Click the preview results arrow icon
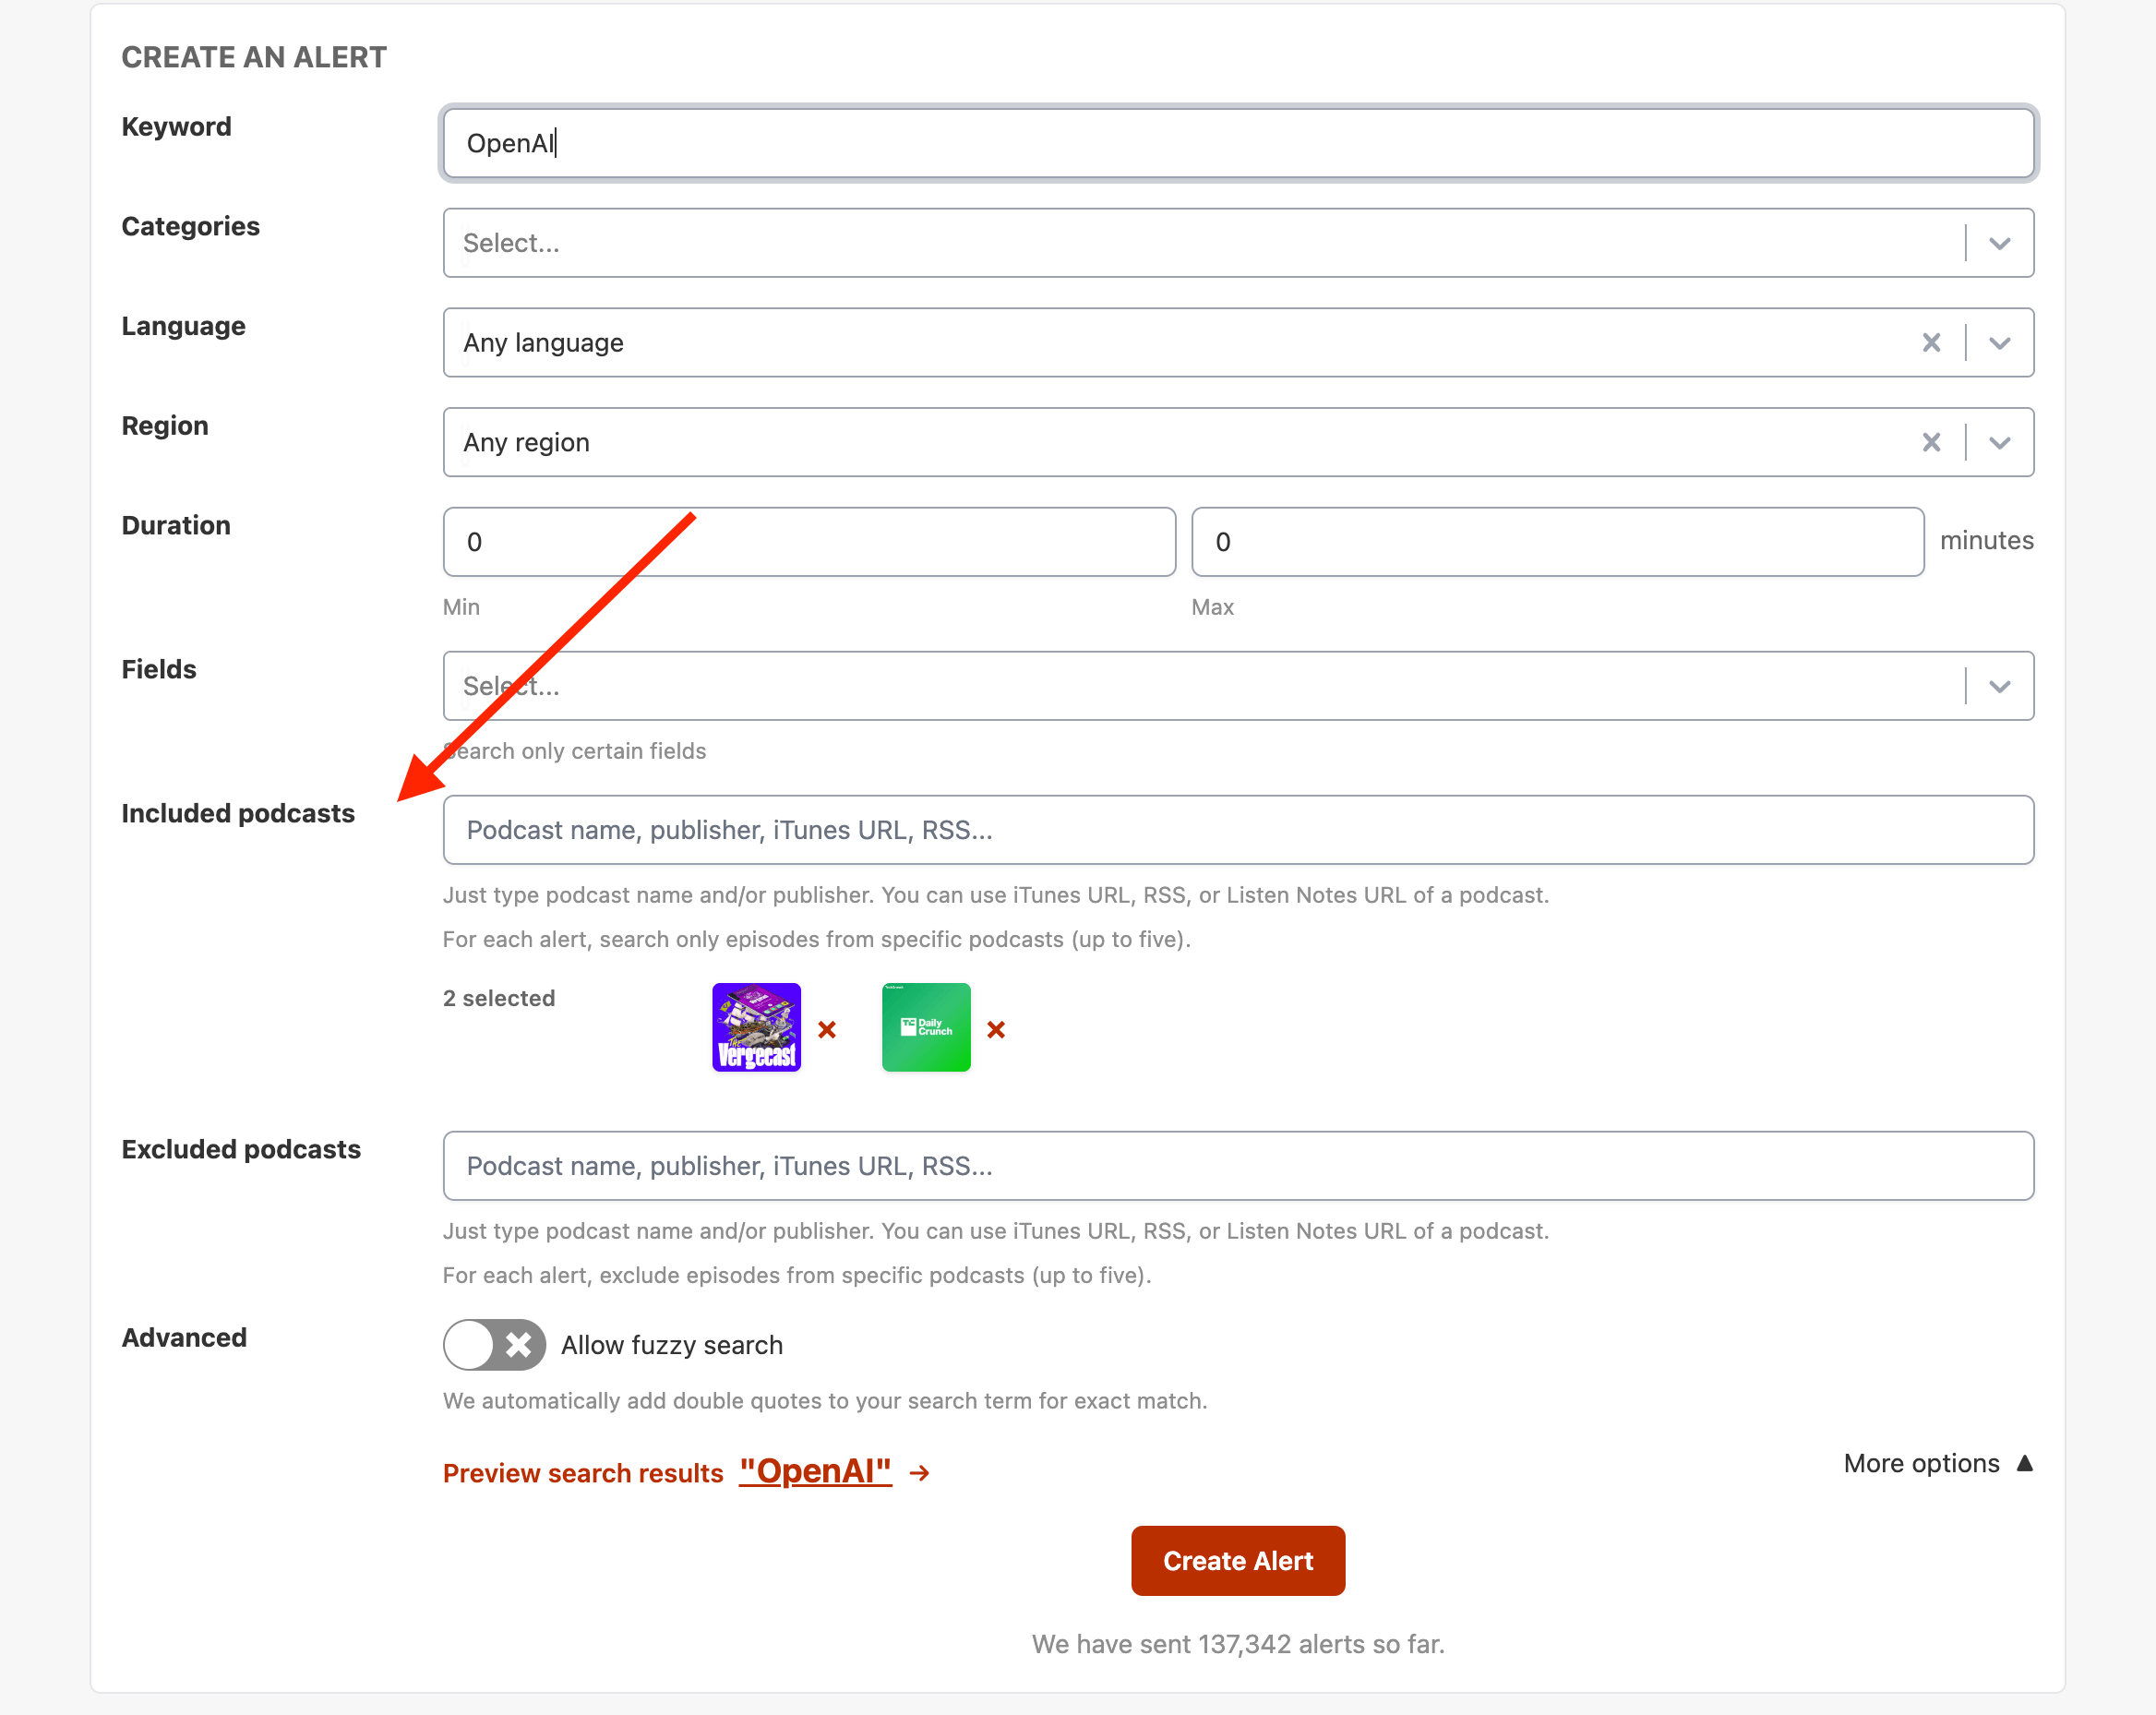The height and width of the screenshot is (1715, 2156). click(919, 1473)
